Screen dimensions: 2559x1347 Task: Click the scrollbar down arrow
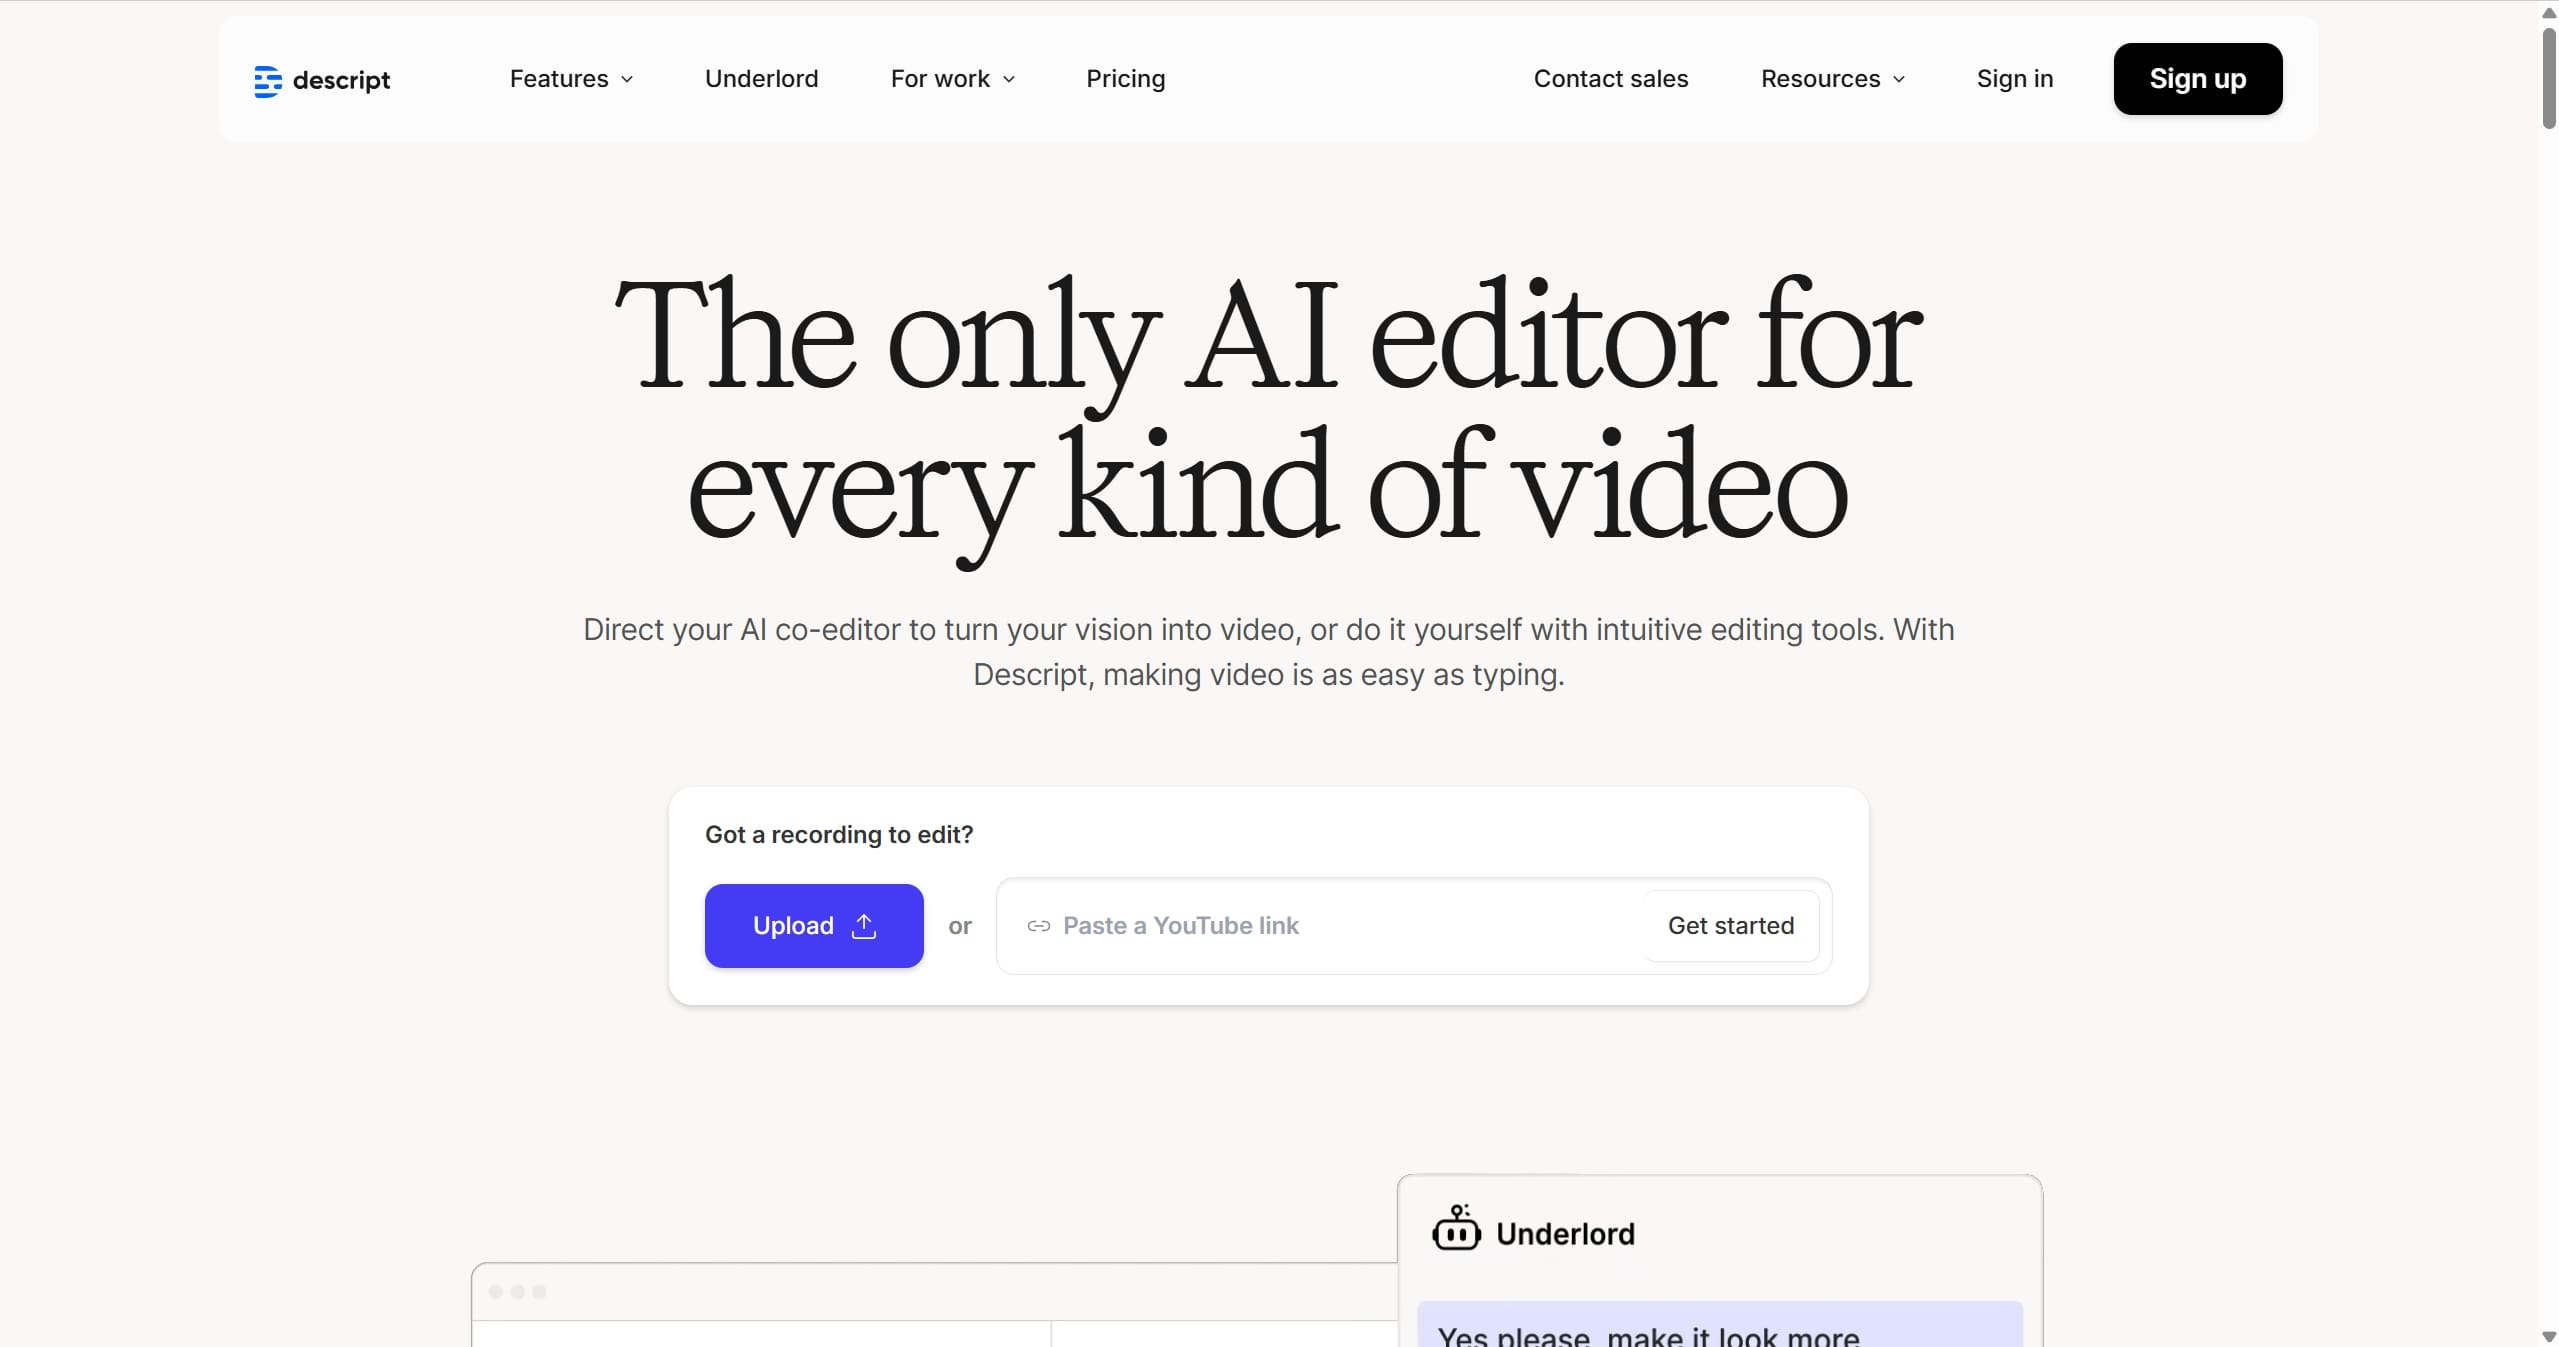(x=2548, y=1337)
